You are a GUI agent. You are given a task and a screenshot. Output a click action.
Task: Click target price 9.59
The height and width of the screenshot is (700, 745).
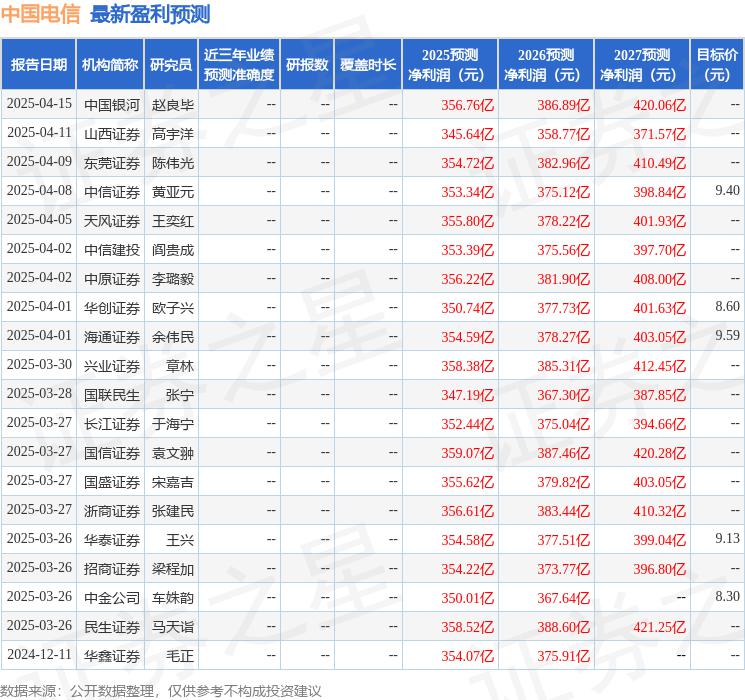pos(727,336)
